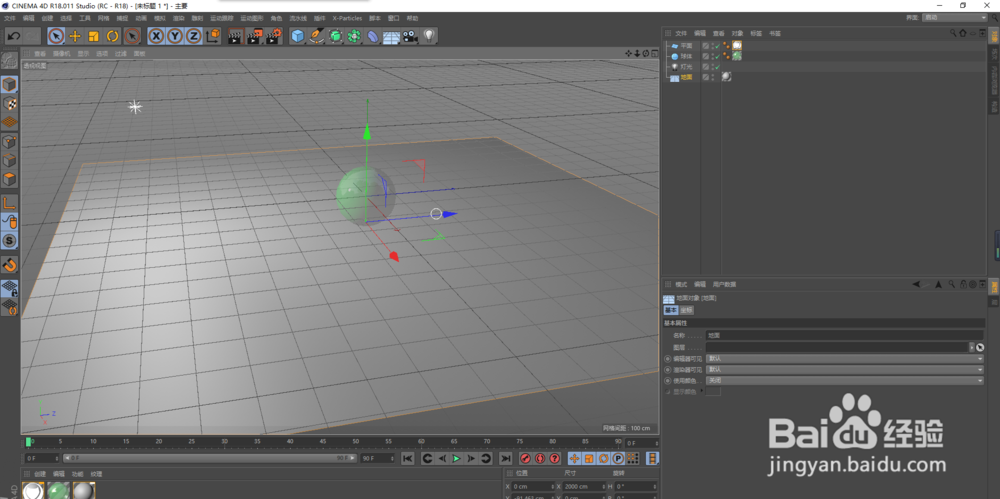Go to the start of animation
Image resolution: width=1000 pixels, height=499 pixels.
click(408, 458)
